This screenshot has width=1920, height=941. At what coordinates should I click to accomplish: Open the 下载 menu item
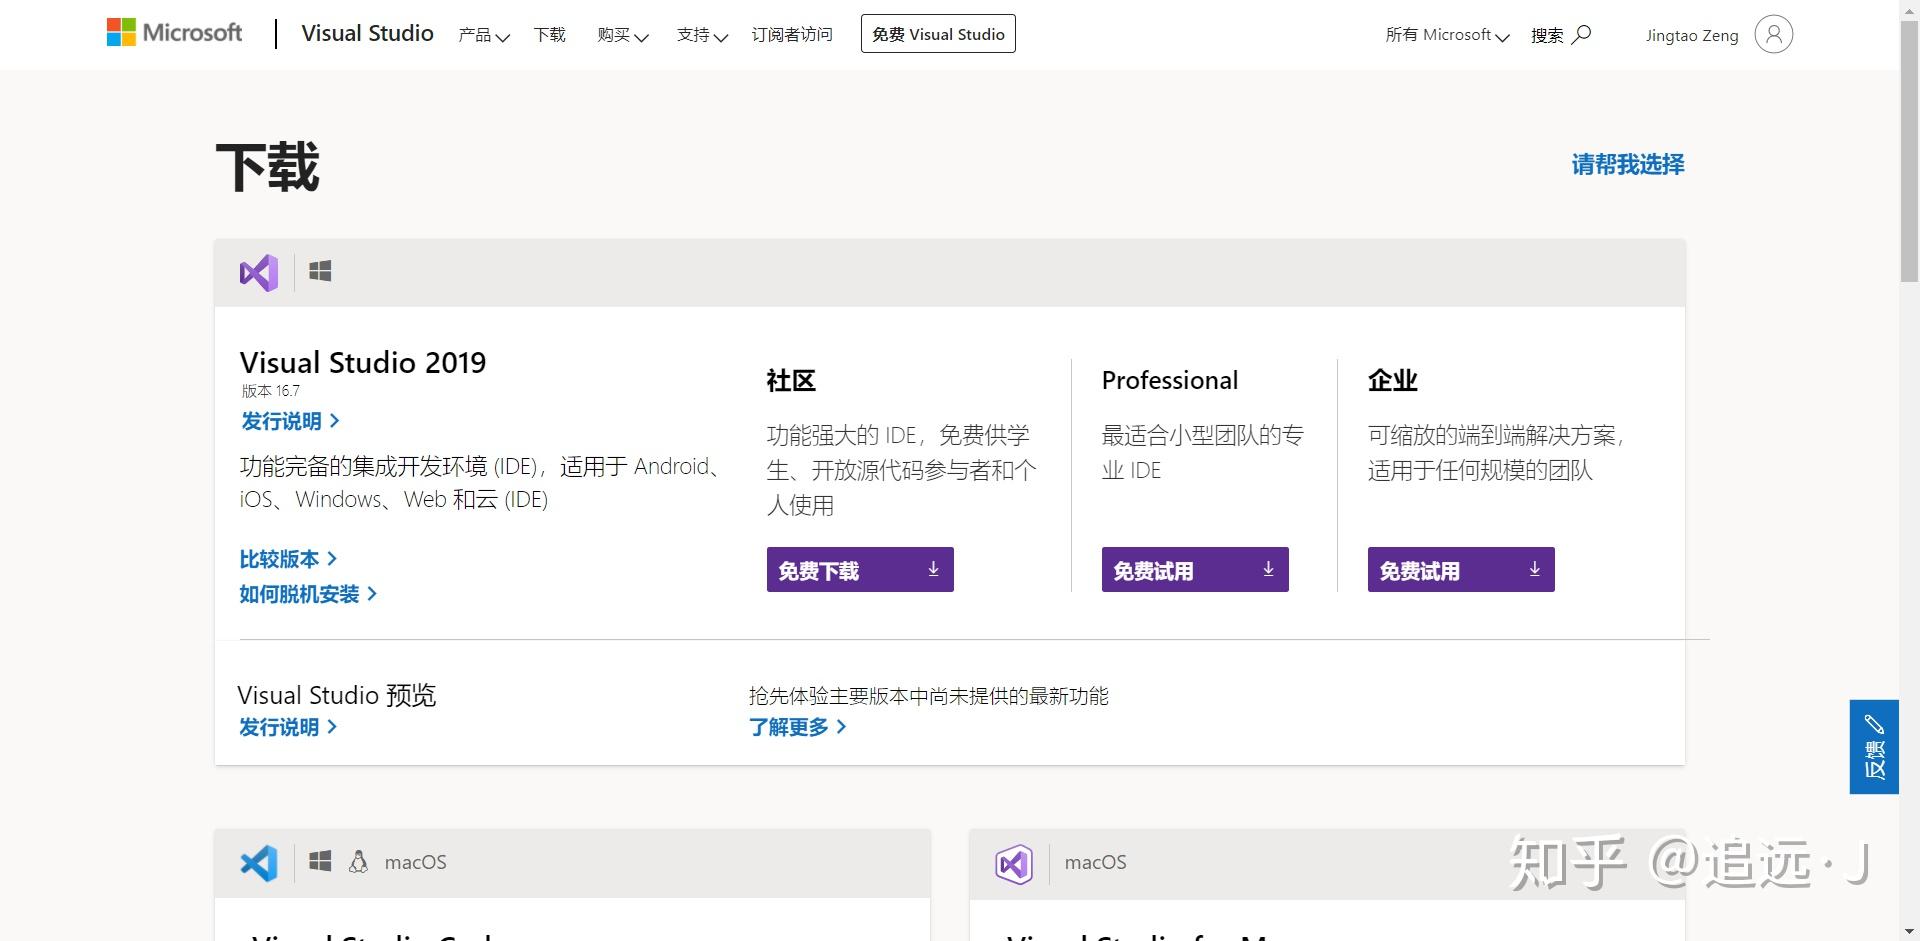pos(550,35)
